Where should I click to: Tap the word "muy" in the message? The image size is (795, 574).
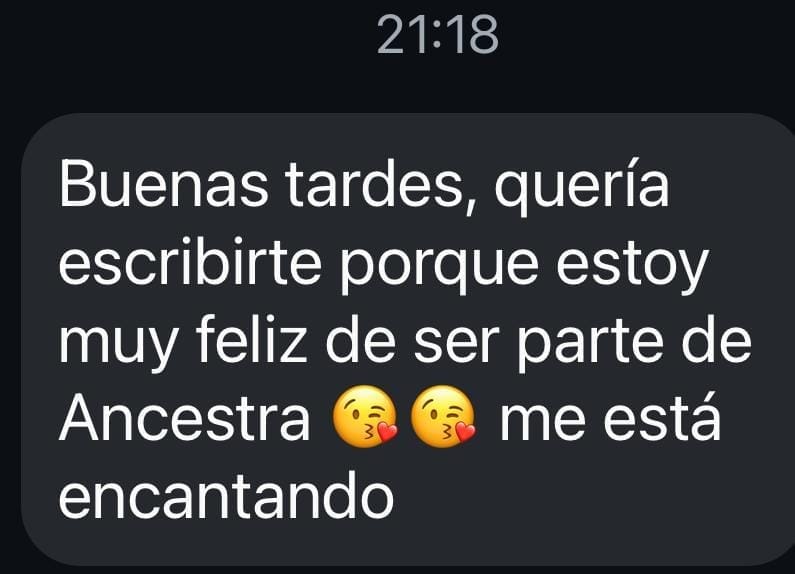point(119,347)
